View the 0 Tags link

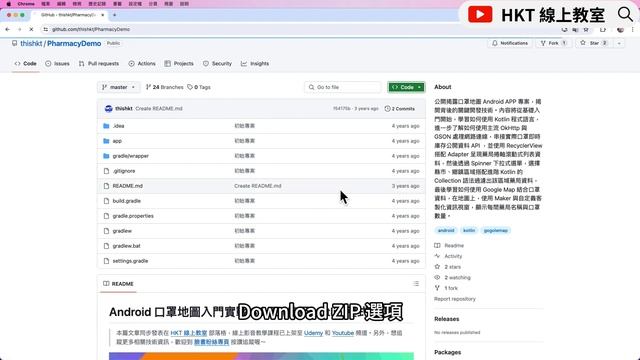coord(199,87)
